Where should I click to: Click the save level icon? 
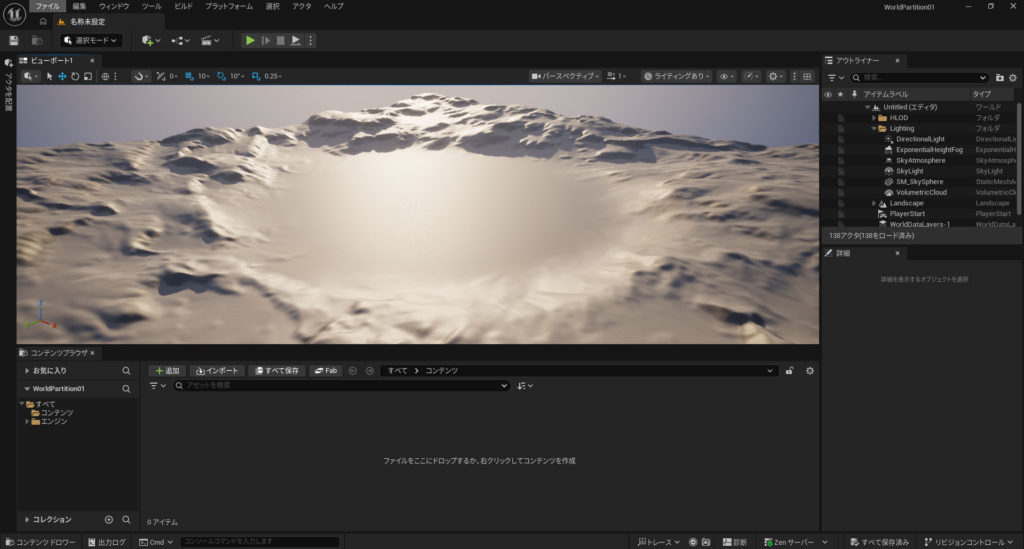pyautogui.click(x=14, y=40)
